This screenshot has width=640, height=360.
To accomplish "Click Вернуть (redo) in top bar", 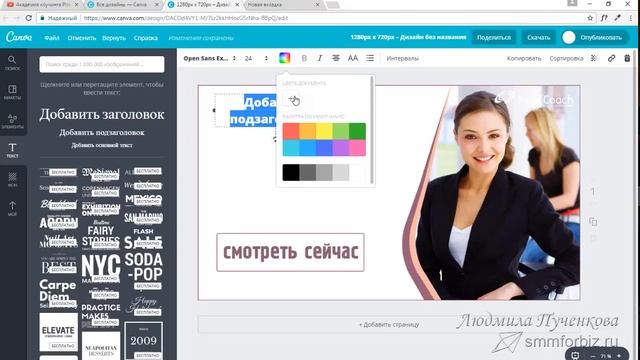I will click(x=114, y=38).
